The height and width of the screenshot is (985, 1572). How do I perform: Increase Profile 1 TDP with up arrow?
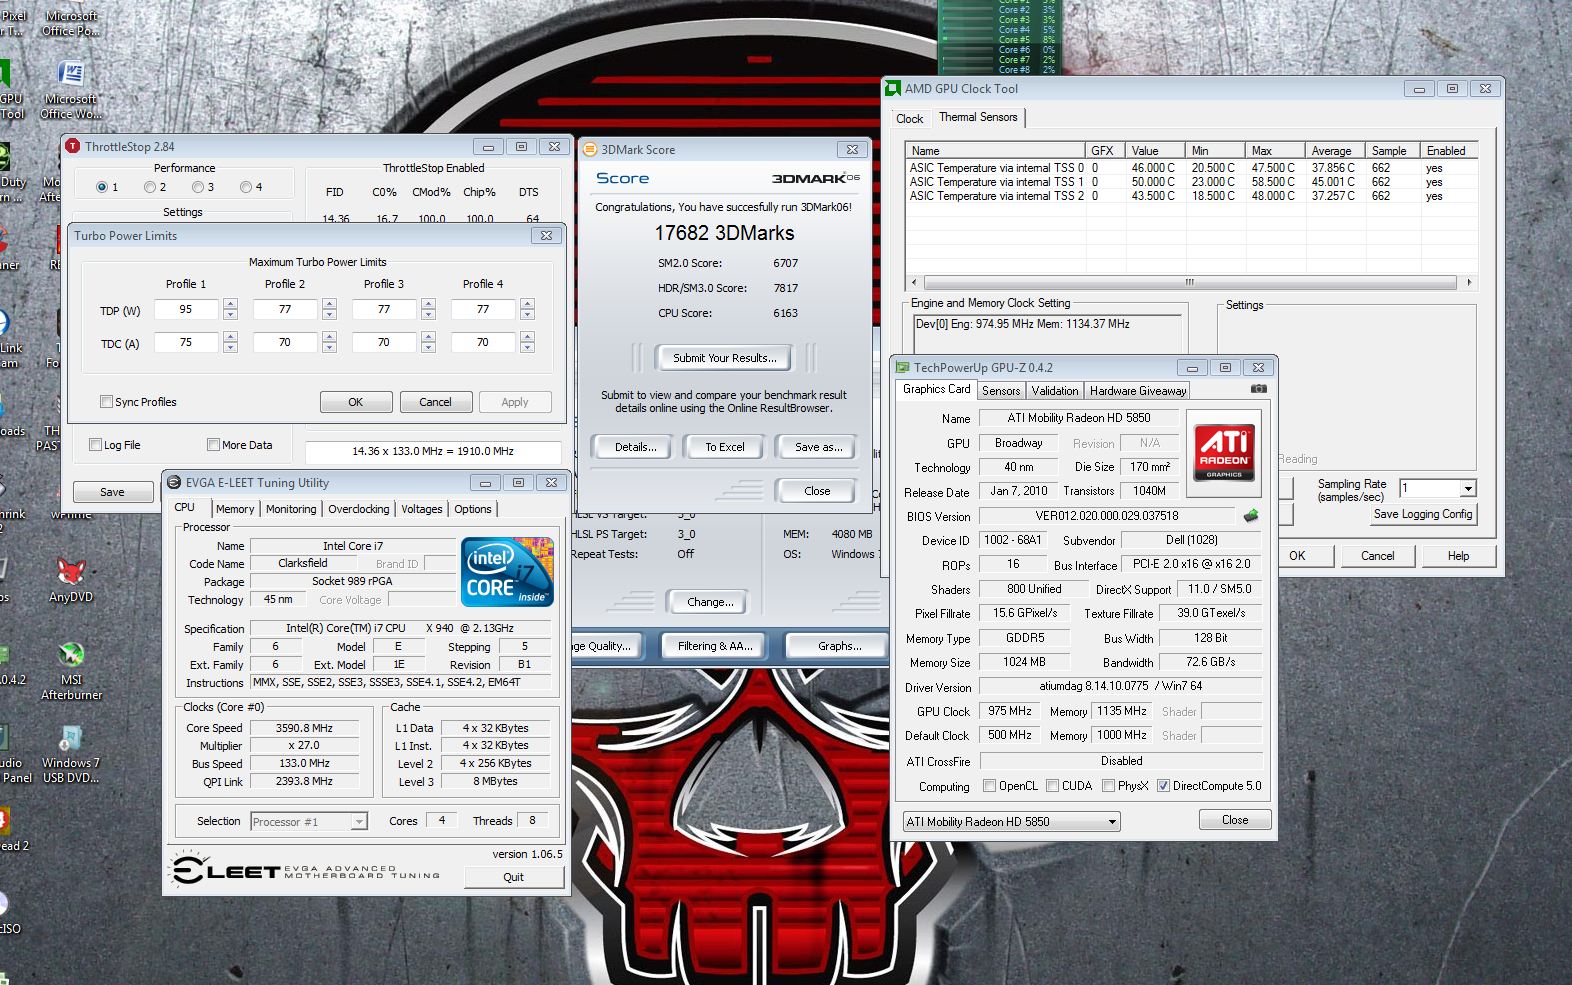tap(231, 304)
